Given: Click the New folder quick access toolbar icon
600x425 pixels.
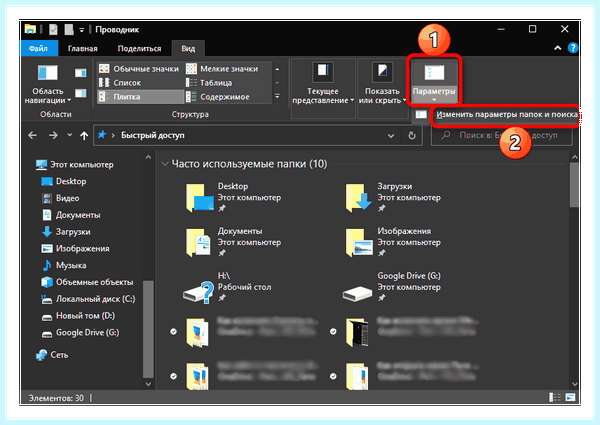Looking at the screenshot, I should 69,29.
